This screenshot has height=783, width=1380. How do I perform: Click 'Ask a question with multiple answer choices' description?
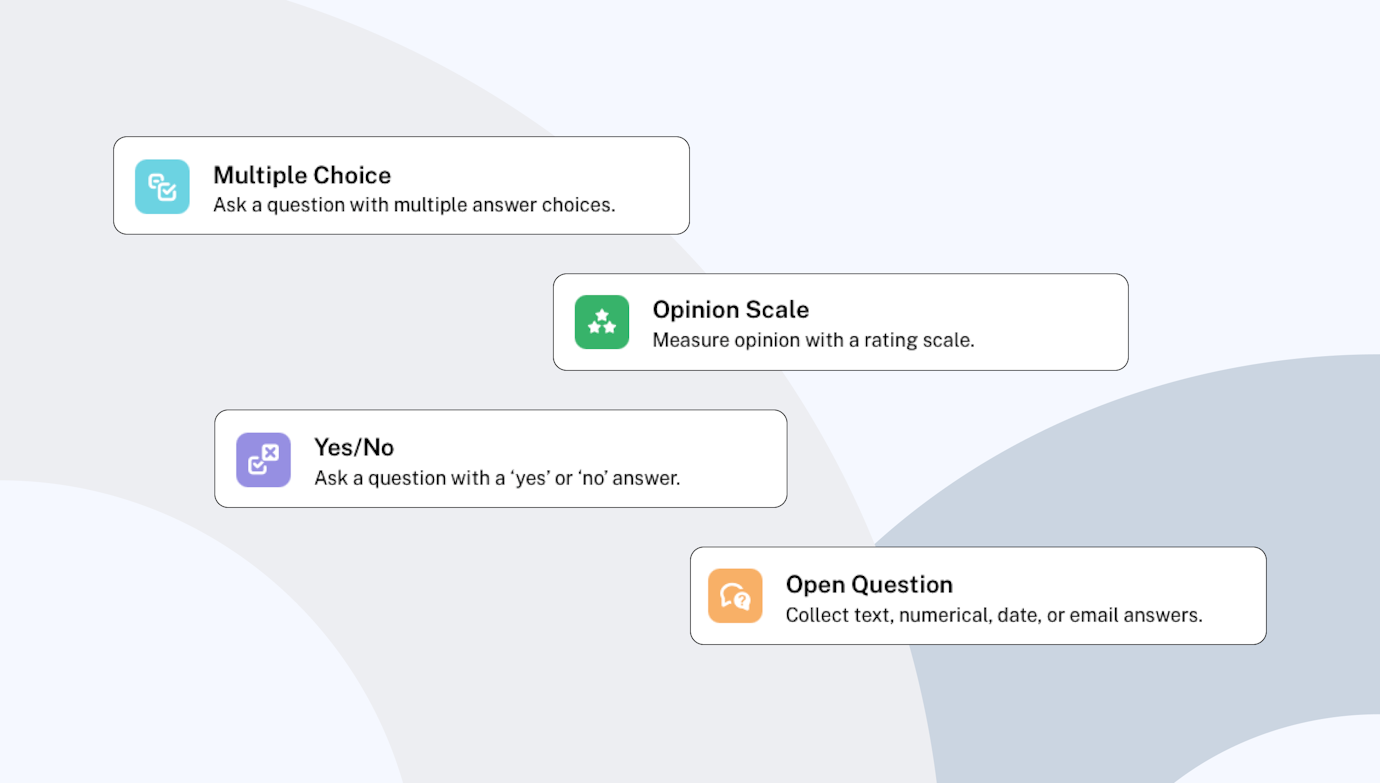pyautogui.click(x=414, y=205)
